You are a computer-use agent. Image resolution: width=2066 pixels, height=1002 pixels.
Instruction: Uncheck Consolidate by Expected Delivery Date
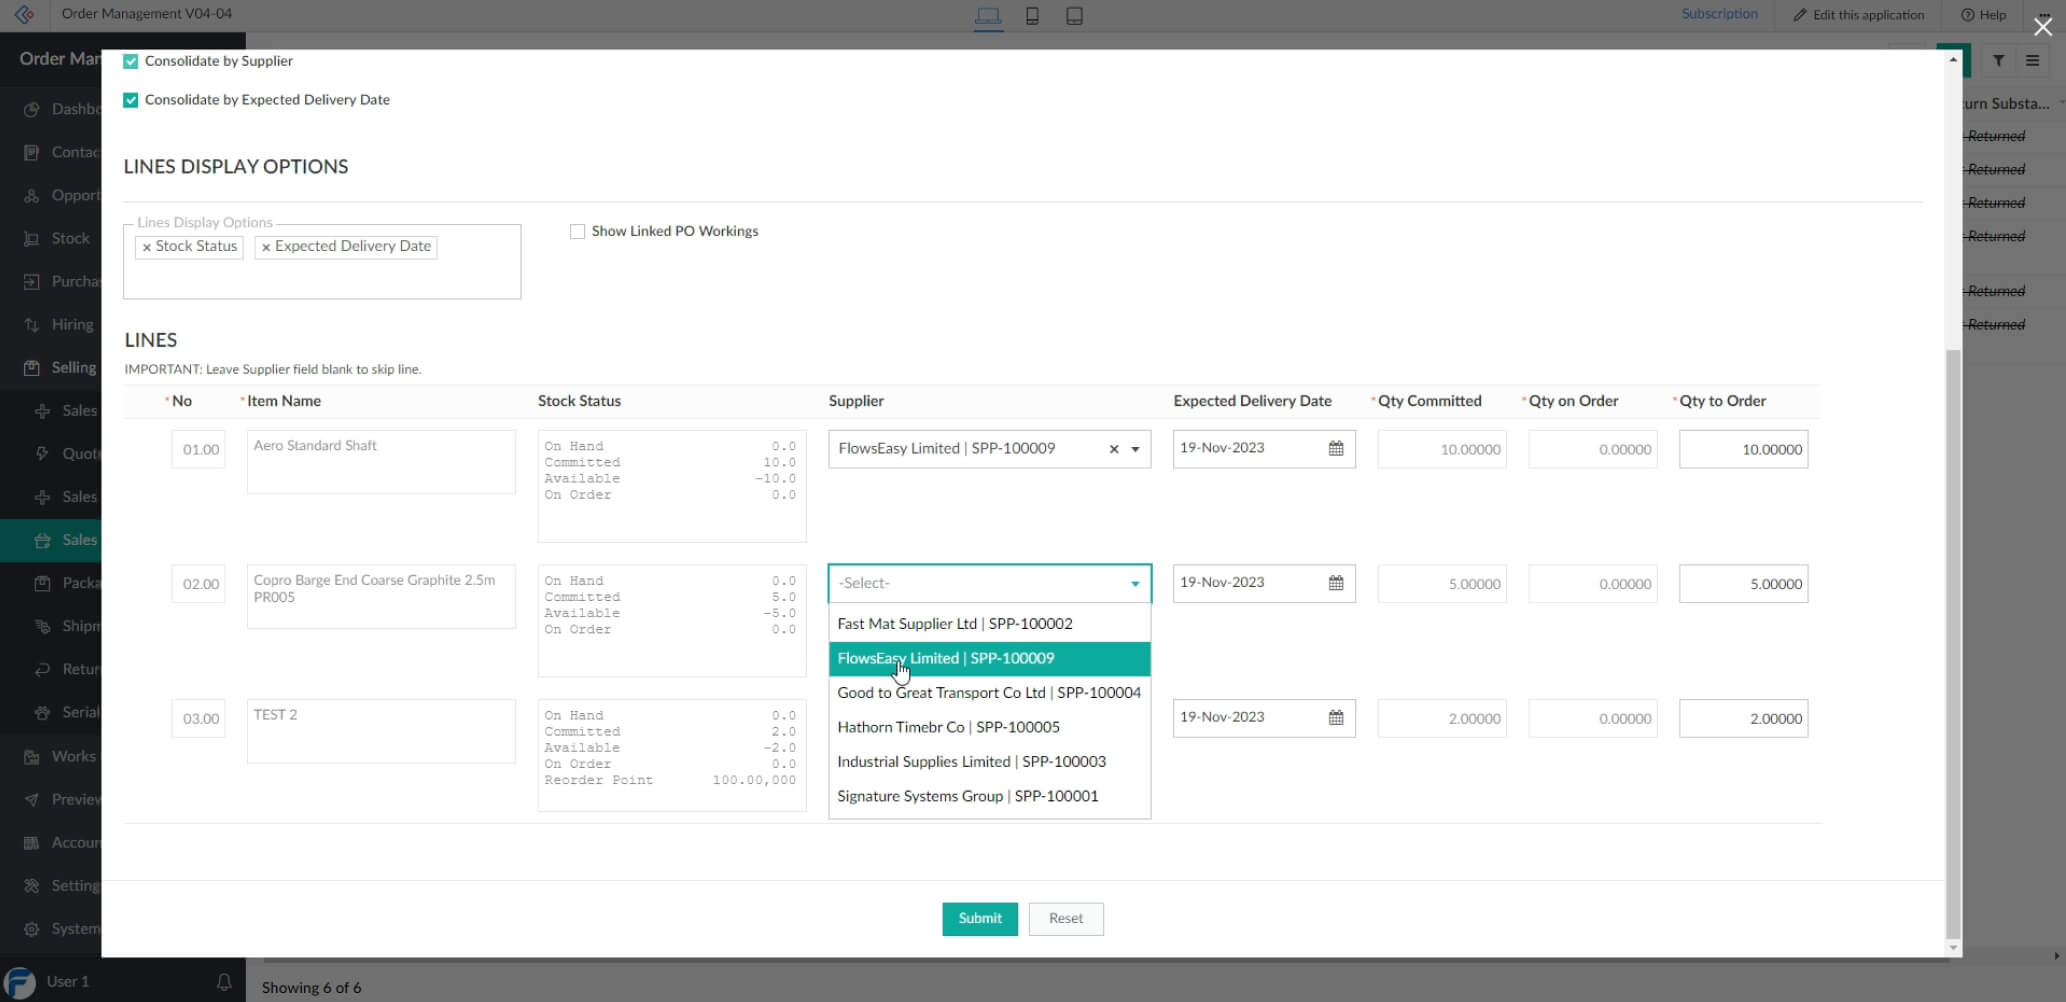click(131, 100)
